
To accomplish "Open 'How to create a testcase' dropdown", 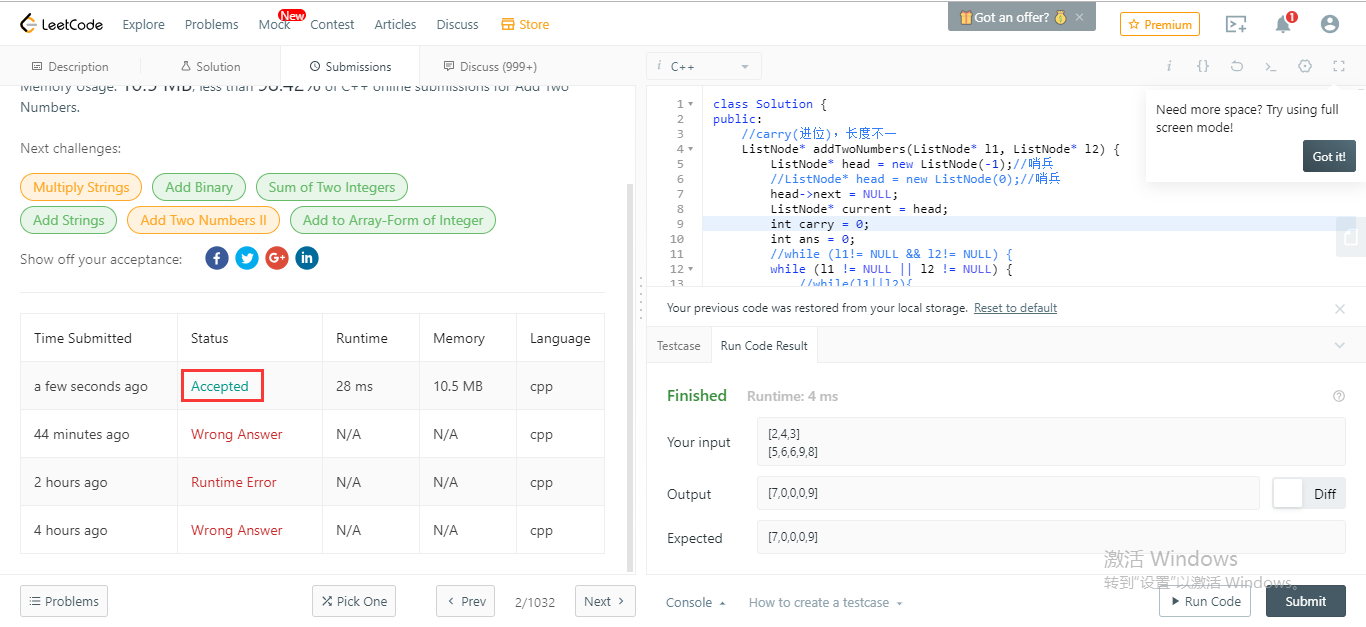I will pos(825,602).
